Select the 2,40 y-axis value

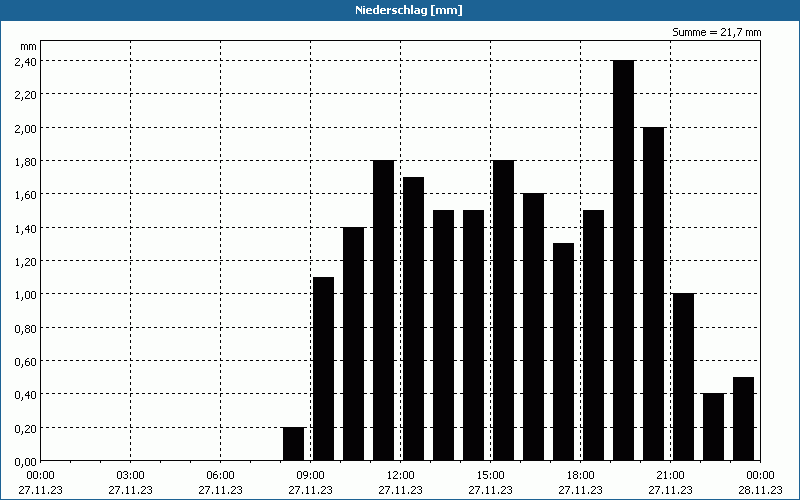(25, 61)
